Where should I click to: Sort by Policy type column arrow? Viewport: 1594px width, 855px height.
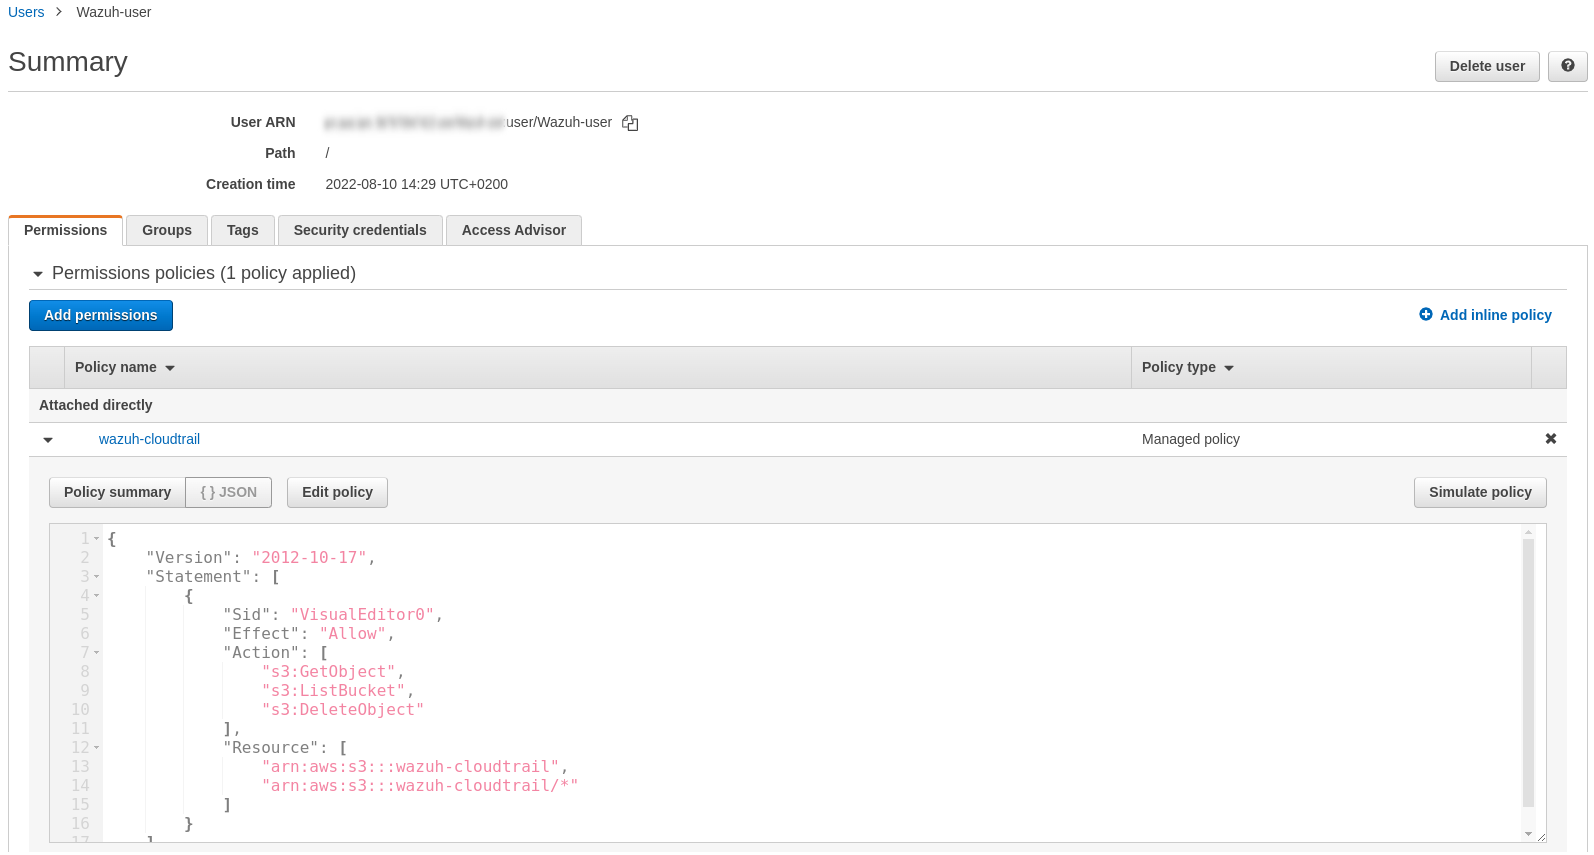tap(1229, 368)
